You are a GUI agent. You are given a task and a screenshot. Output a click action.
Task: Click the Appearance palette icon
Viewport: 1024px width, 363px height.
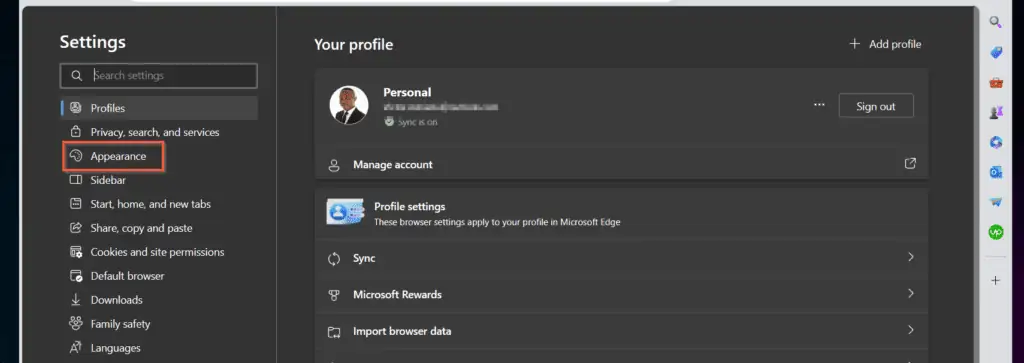point(76,156)
